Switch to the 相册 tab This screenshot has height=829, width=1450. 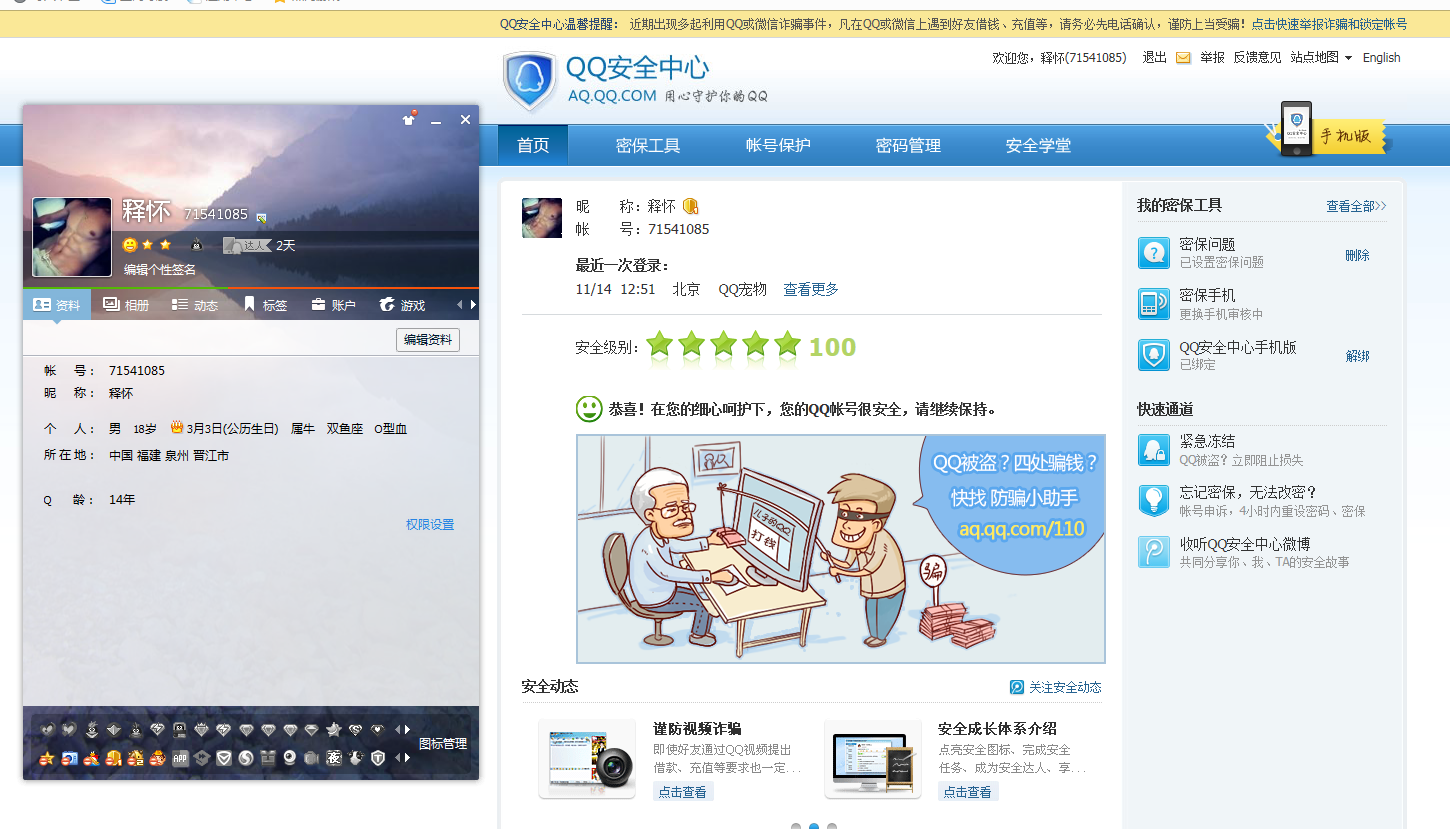[x=126, y=305]
